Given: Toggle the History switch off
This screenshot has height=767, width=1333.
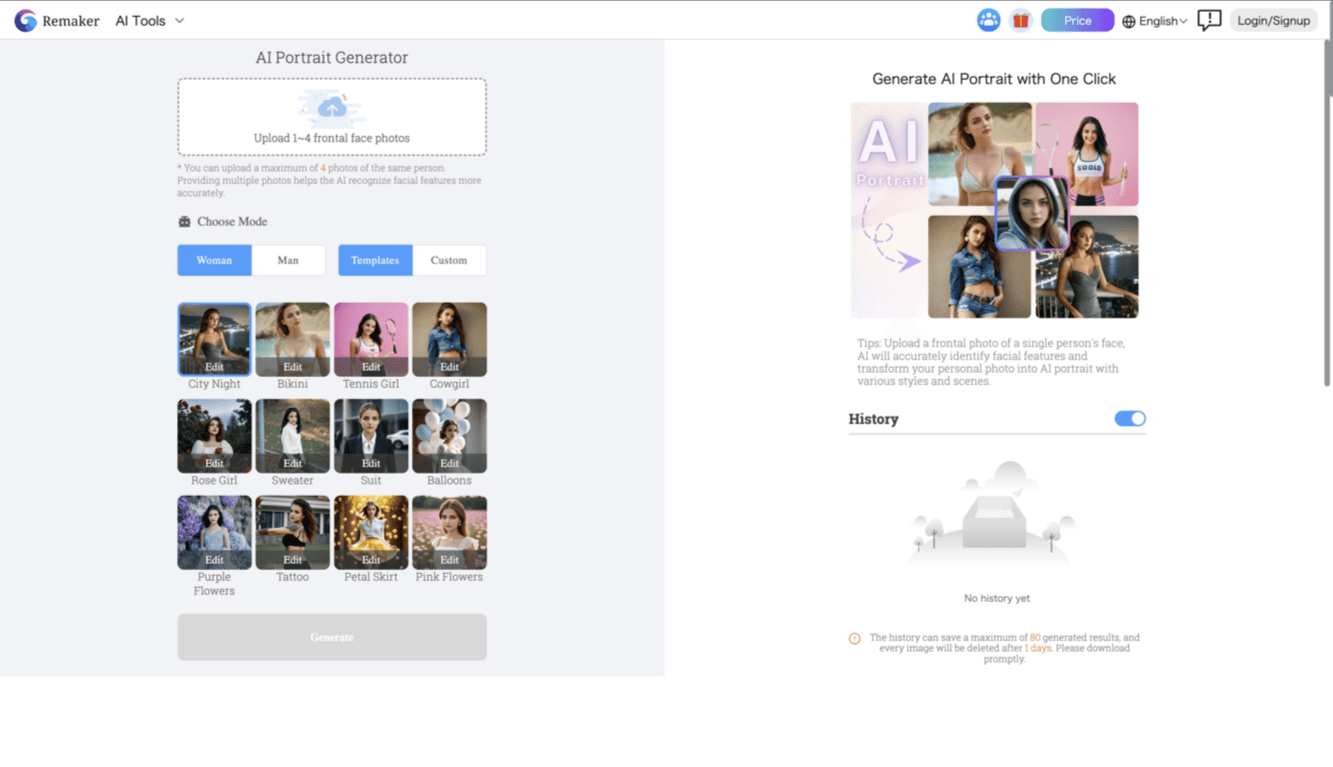Looking at the screenshot, I should [x=1130, y=419].
